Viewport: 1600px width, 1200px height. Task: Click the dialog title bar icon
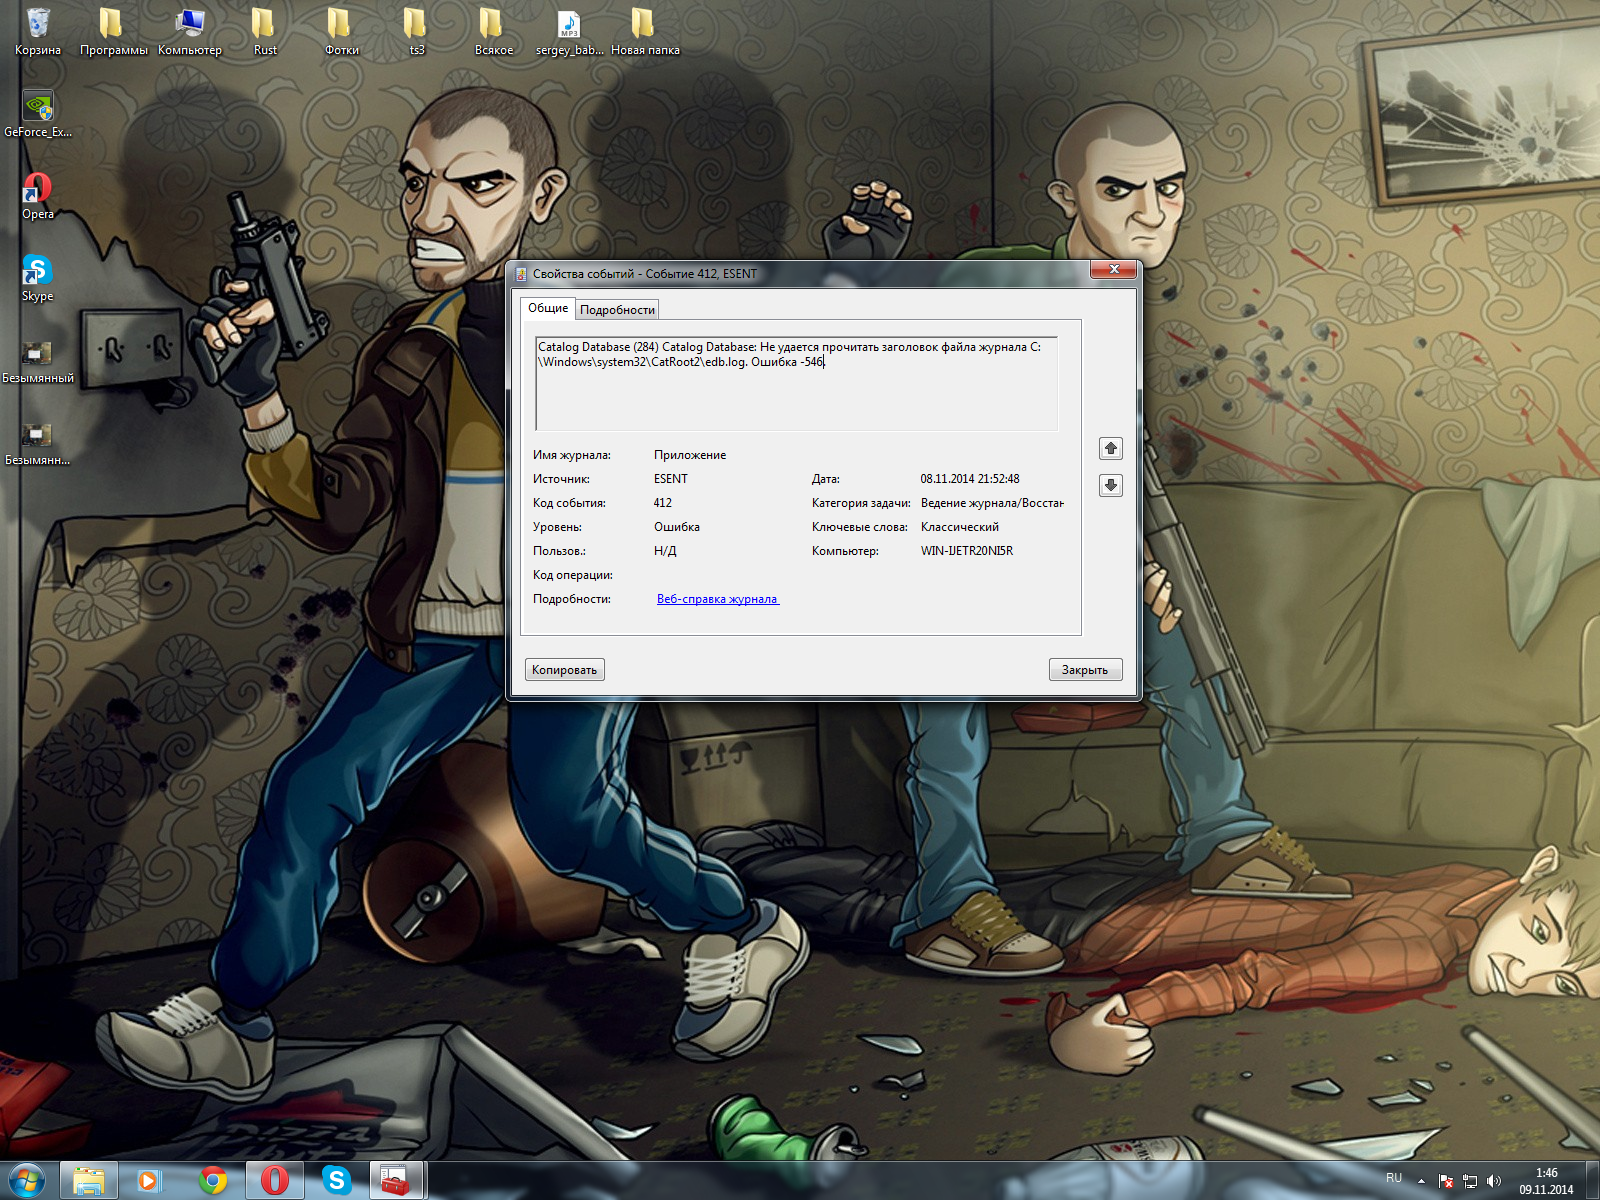[521, 274]
